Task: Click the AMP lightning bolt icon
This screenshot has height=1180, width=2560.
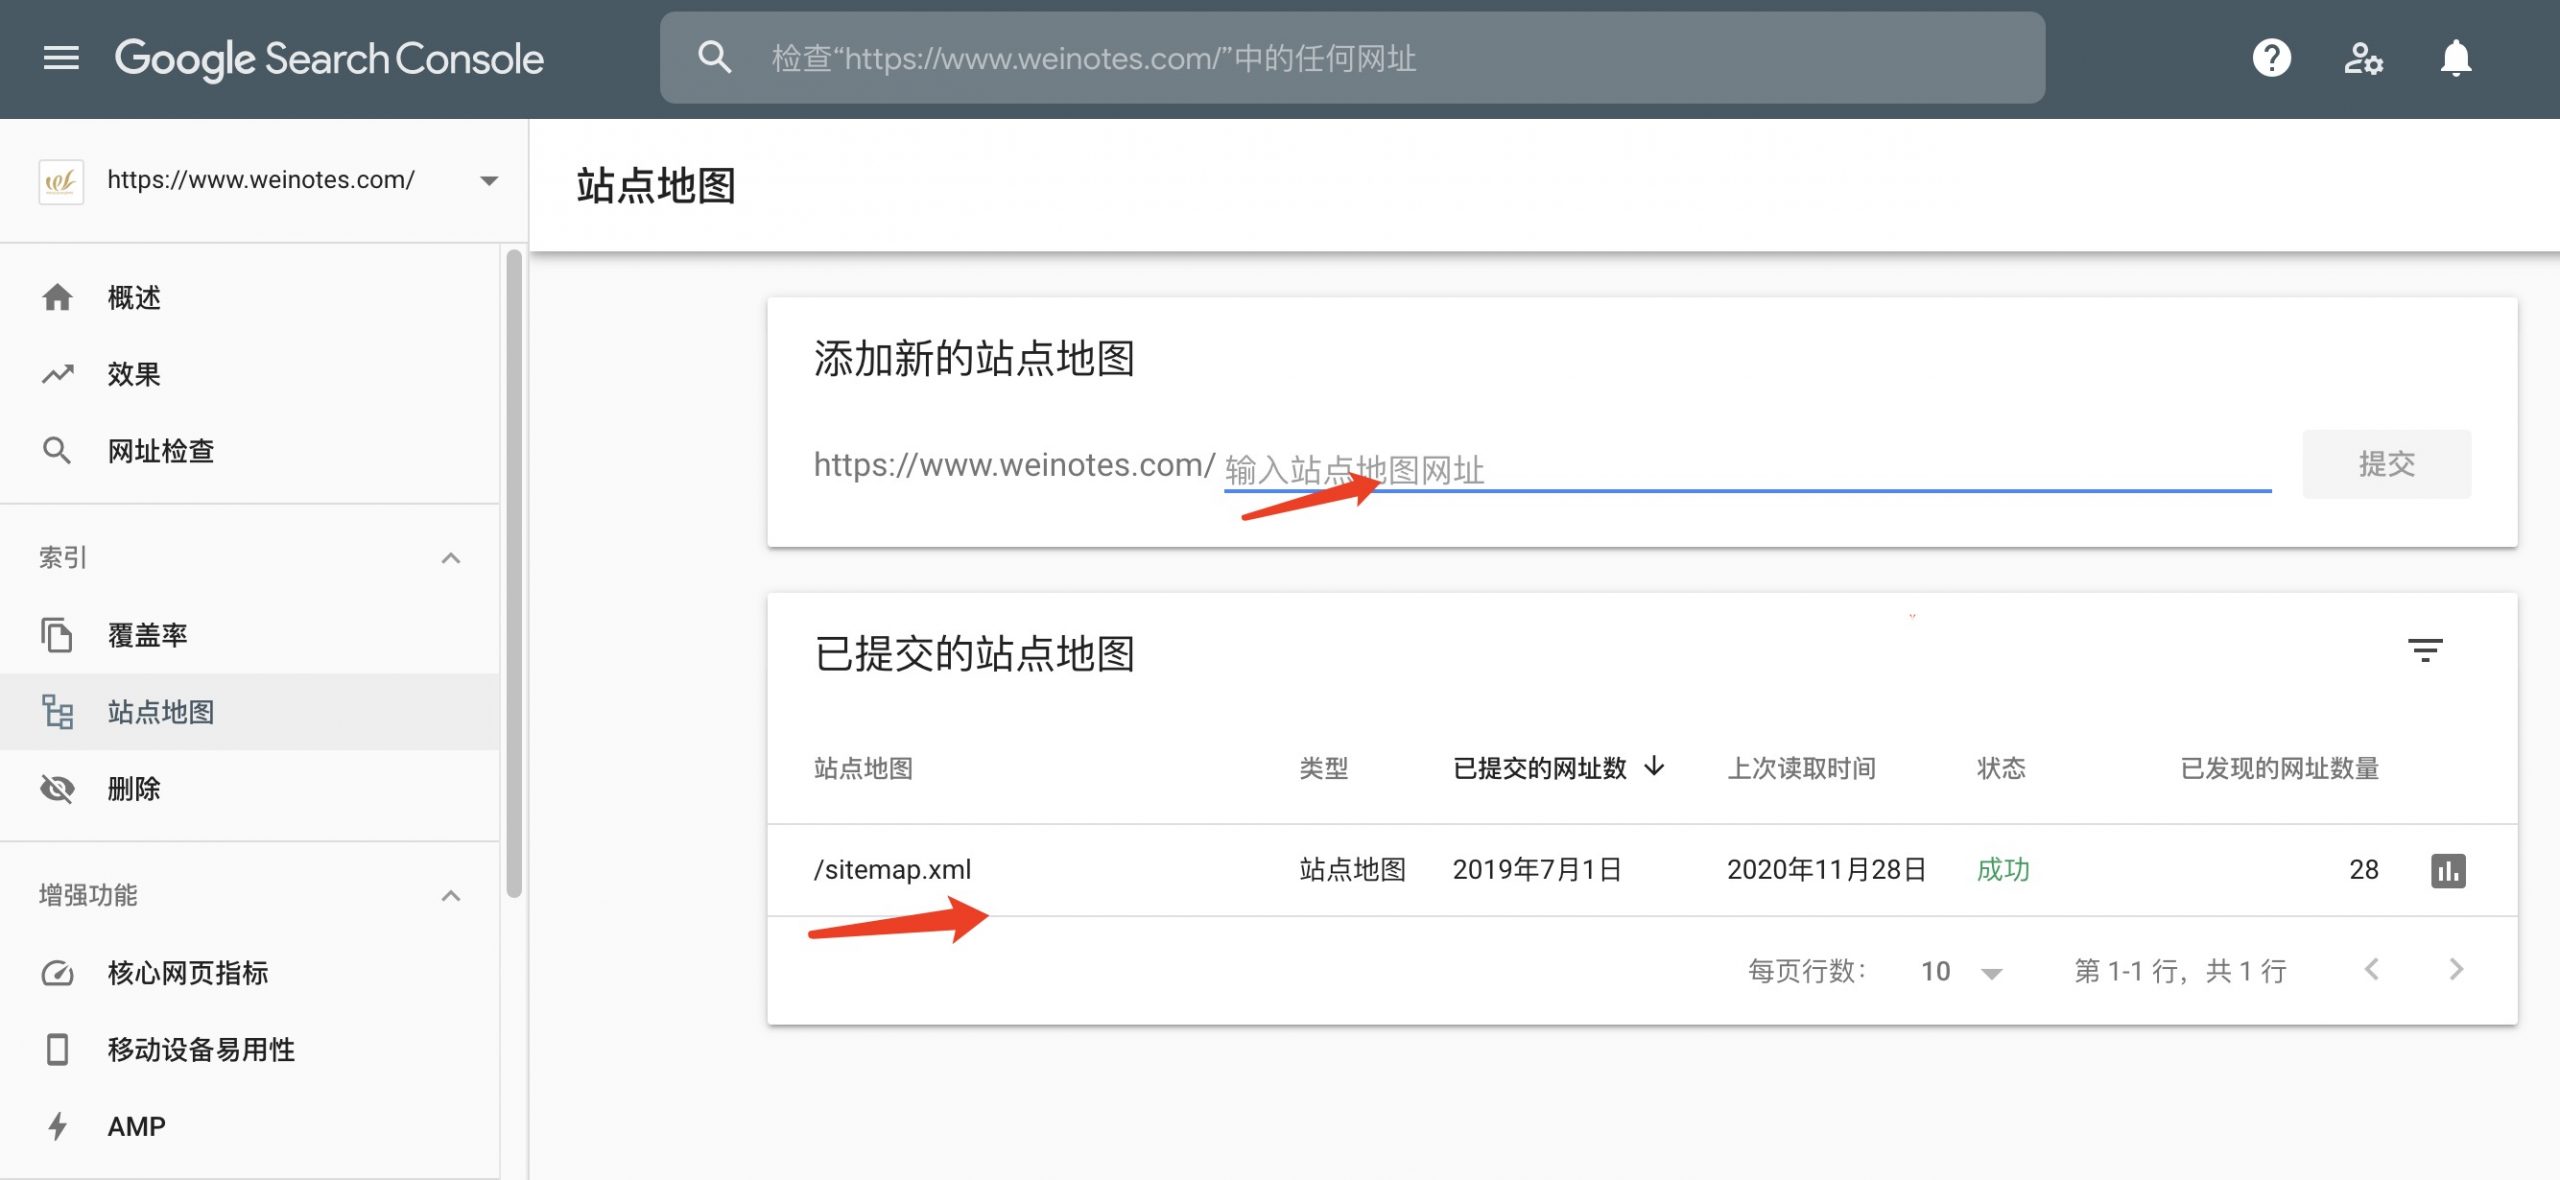Action: click(x=57, y=1127)
